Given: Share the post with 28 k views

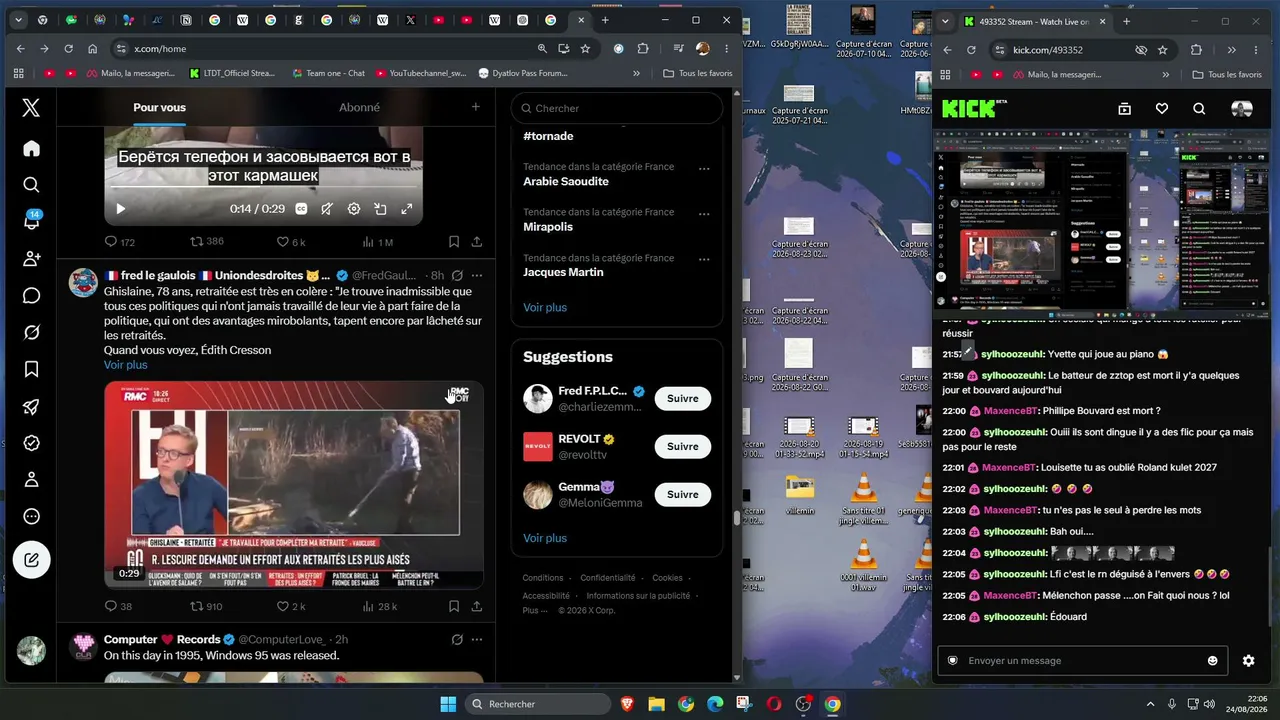Looking at the screenshot, I should (x=477, y=606).
